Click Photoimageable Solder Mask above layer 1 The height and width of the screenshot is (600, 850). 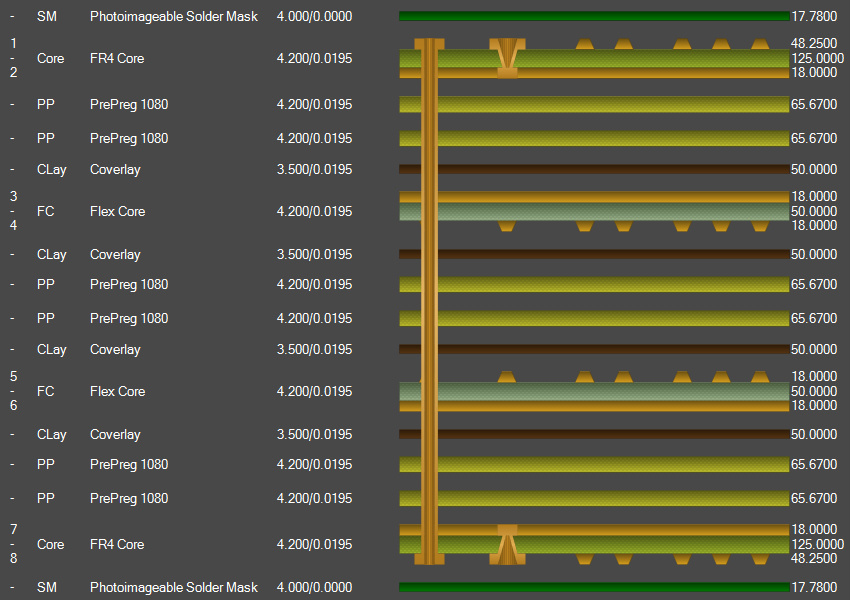(x=173, y=17)
